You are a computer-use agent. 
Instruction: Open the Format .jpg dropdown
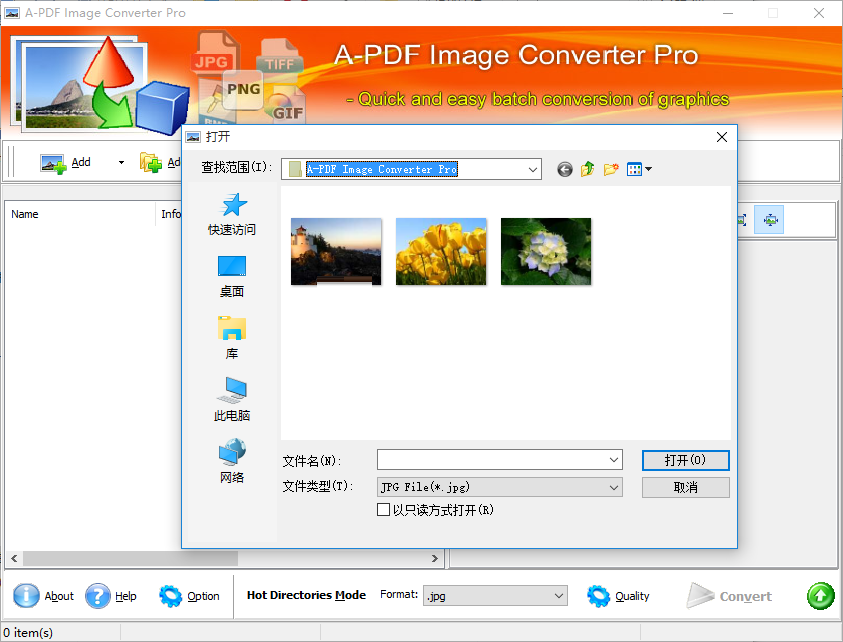(495, 596)
